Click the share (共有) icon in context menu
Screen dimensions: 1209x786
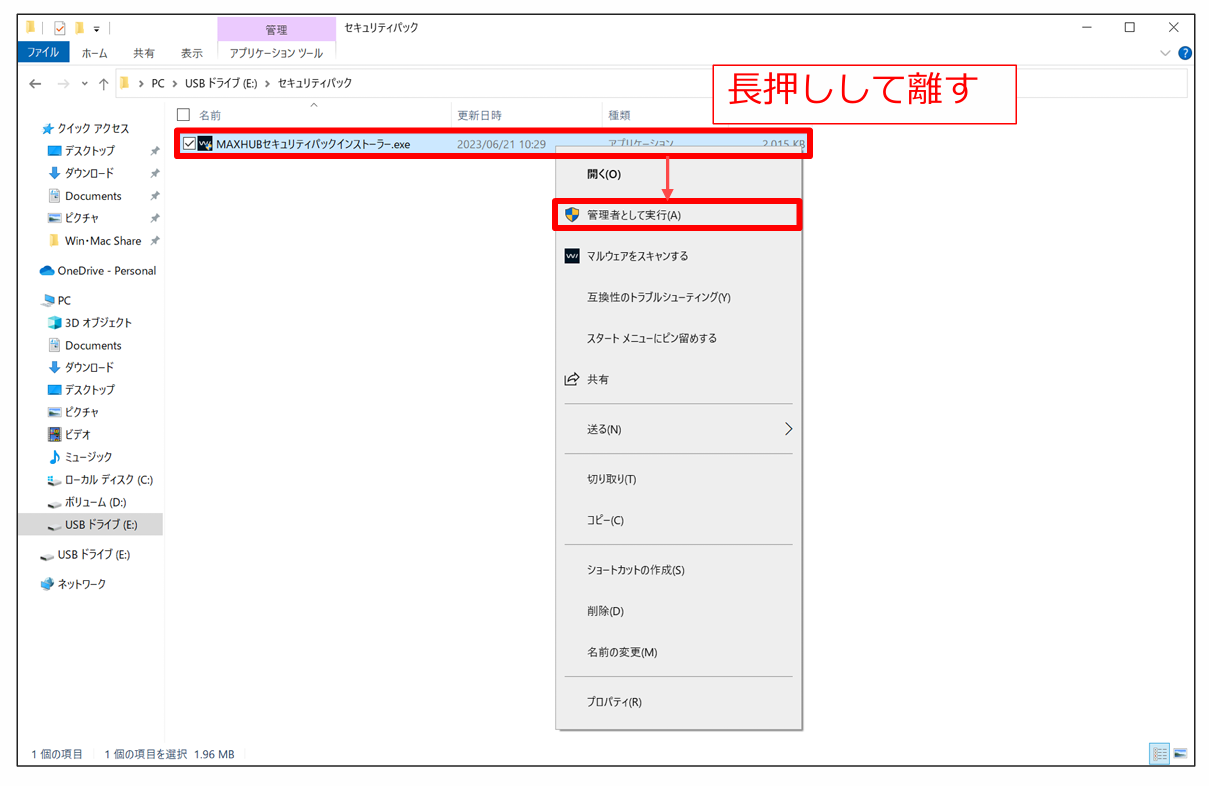572,379
